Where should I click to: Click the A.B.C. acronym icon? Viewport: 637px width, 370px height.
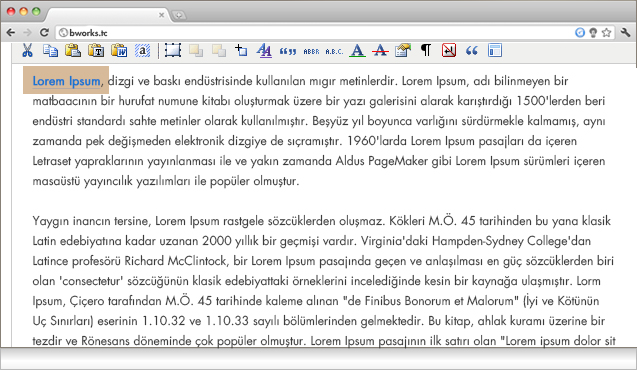pos(334,52)
